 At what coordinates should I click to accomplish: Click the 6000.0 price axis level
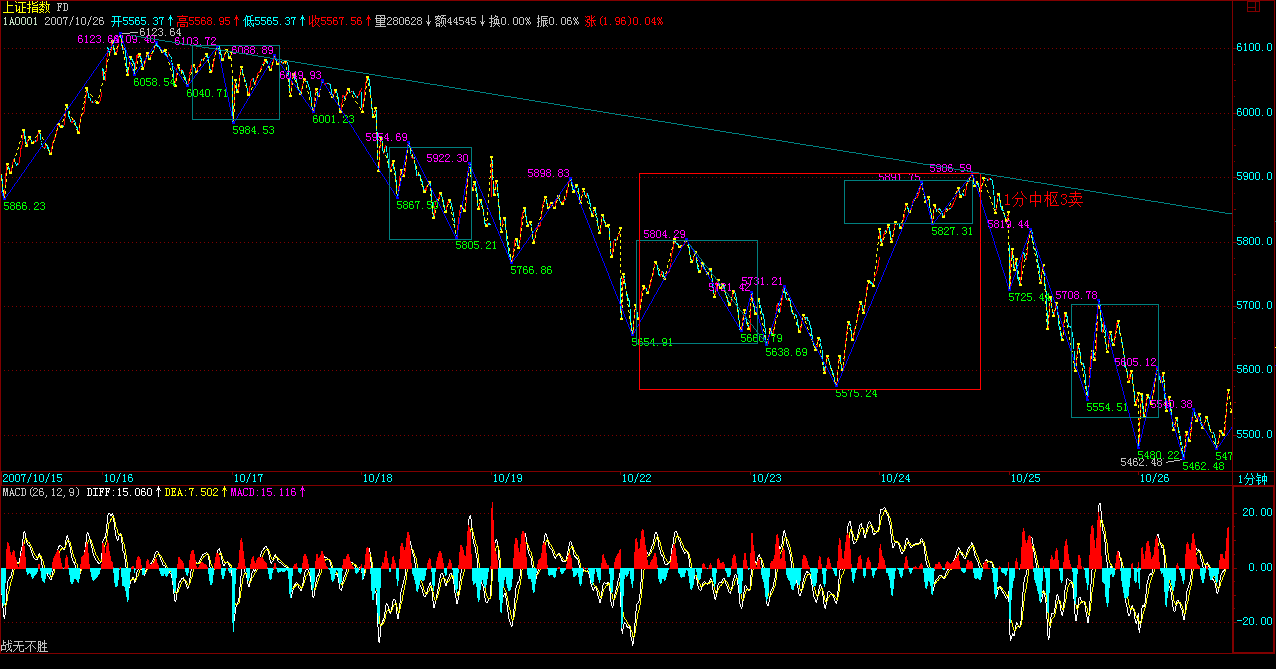pyautogui.click(x=1254, y=112)
